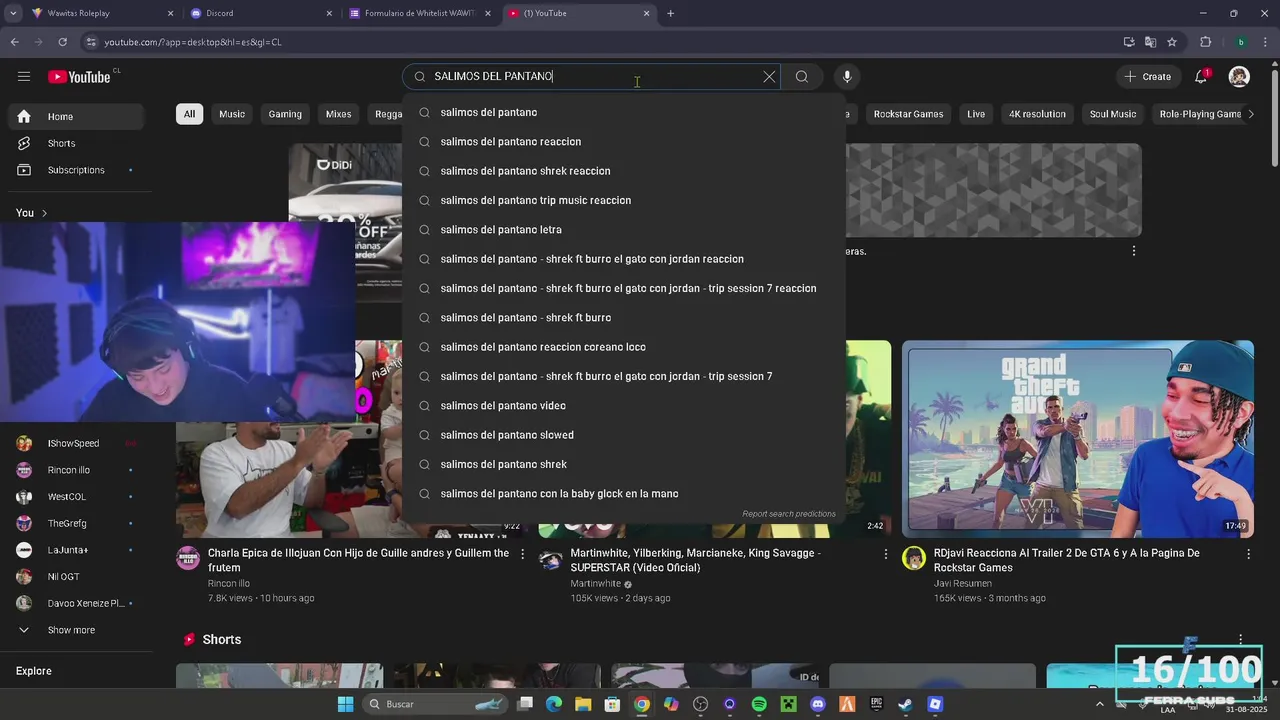Viewport: 1280px width, 720px height.
Task: Expand the You section chevron
Action: (x=44, y=213)
